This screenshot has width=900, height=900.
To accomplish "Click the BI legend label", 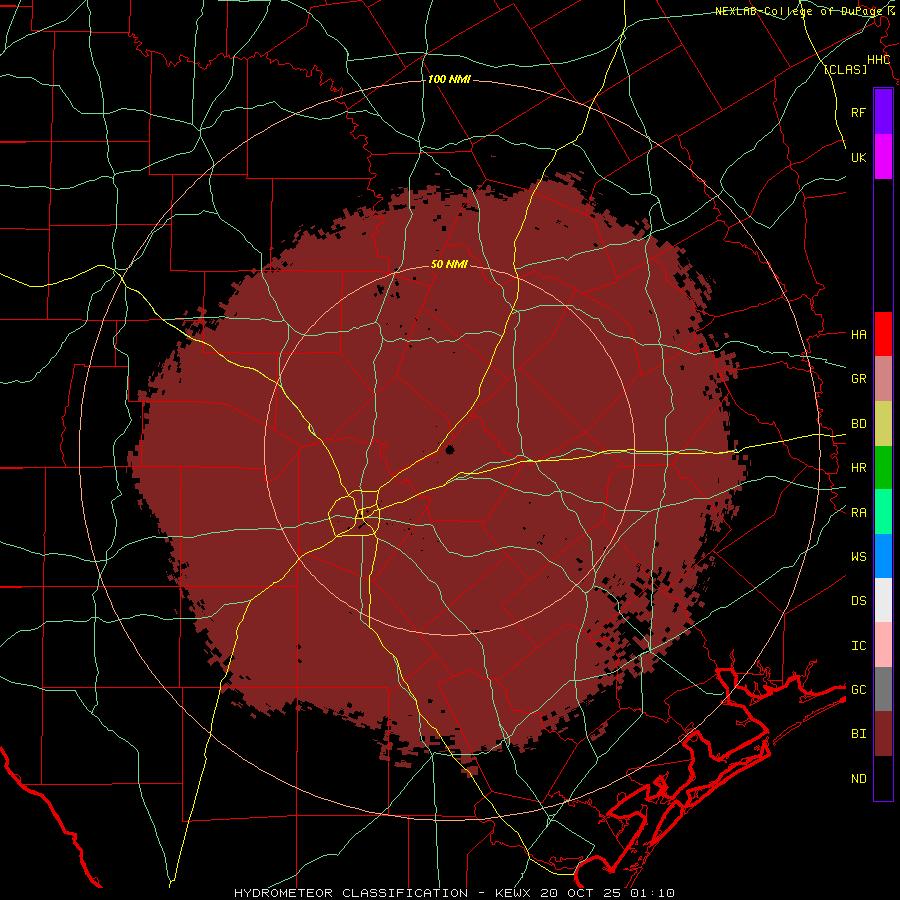I will click(858, 734).
